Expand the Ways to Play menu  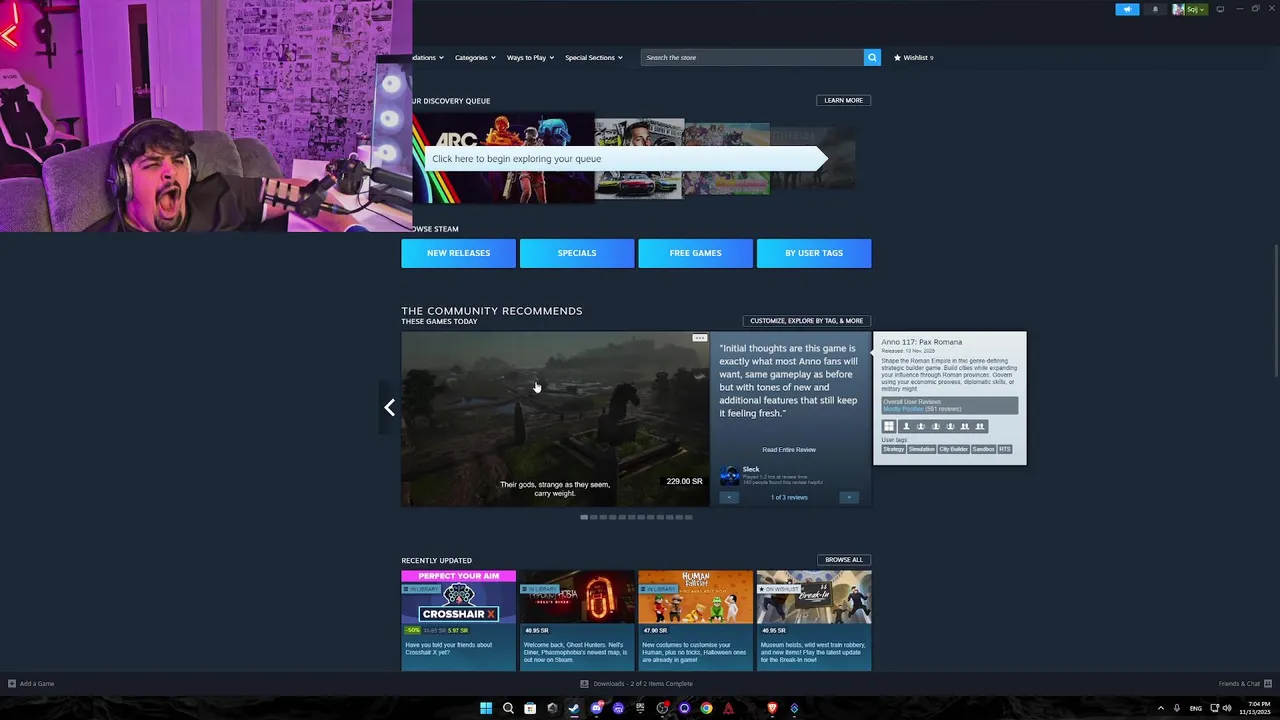pos(530,57)
